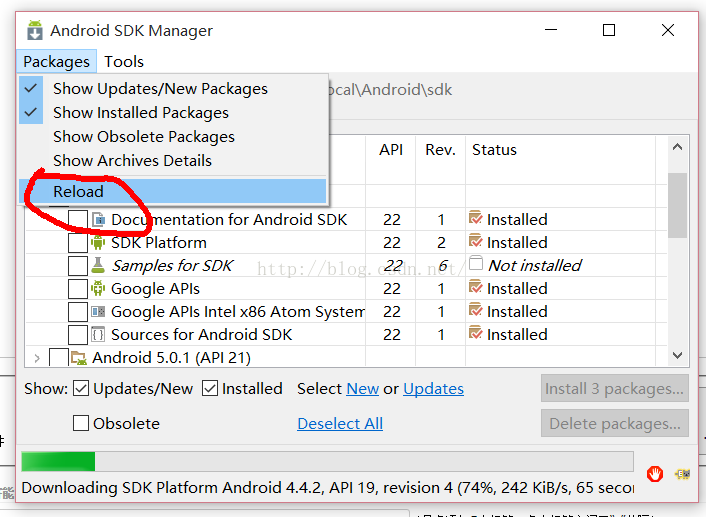The width and height of the screenshot is (706, 517).
Task: Select the Samples for SDK row text
Action: (x=172, y=266)
